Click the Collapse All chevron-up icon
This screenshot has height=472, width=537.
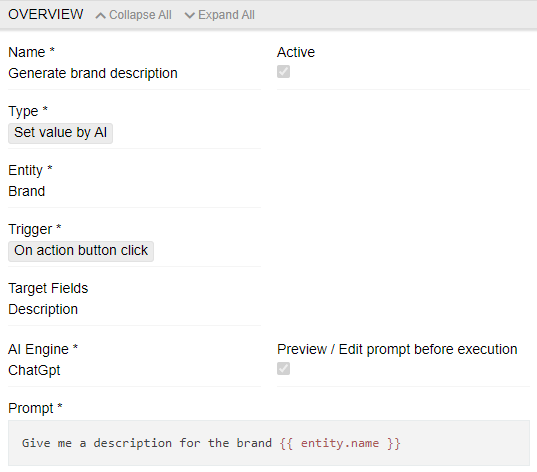[100, 16]
